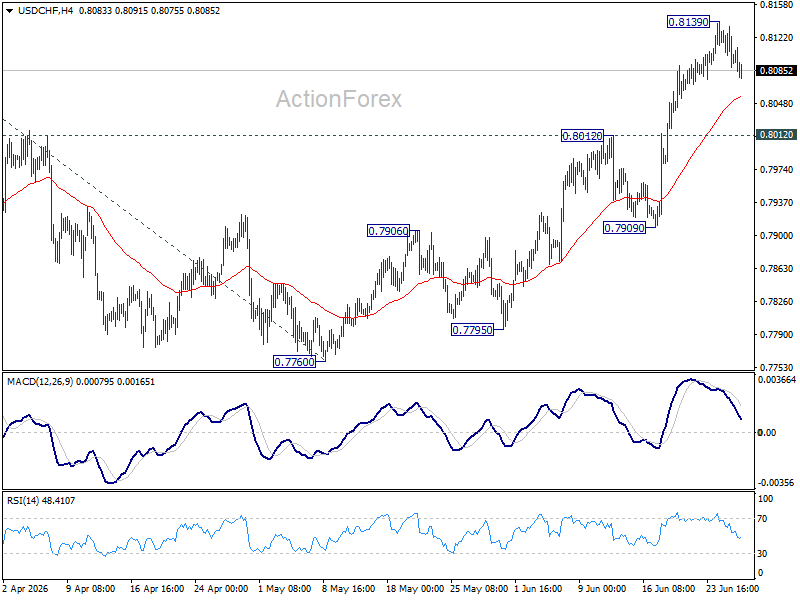Click the 18 May 00:00 time label
Image resolution: width=800 pixels, height=600 pixels.
[415, 588]
